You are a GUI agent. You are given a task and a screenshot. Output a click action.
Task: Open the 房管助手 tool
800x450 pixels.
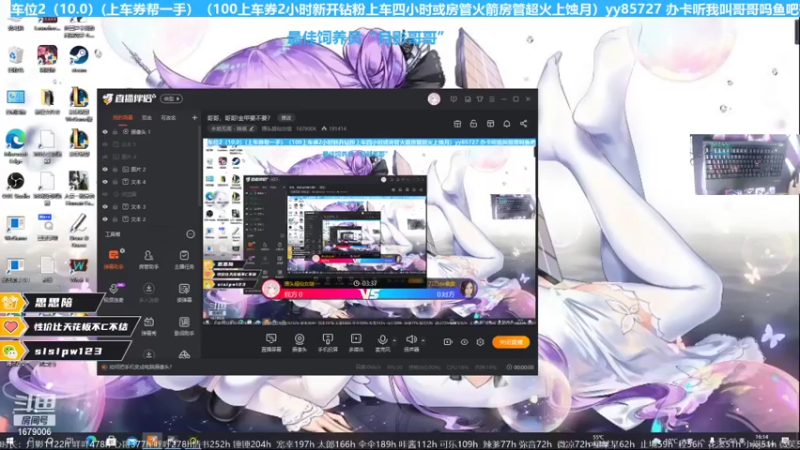pos(148,259)
